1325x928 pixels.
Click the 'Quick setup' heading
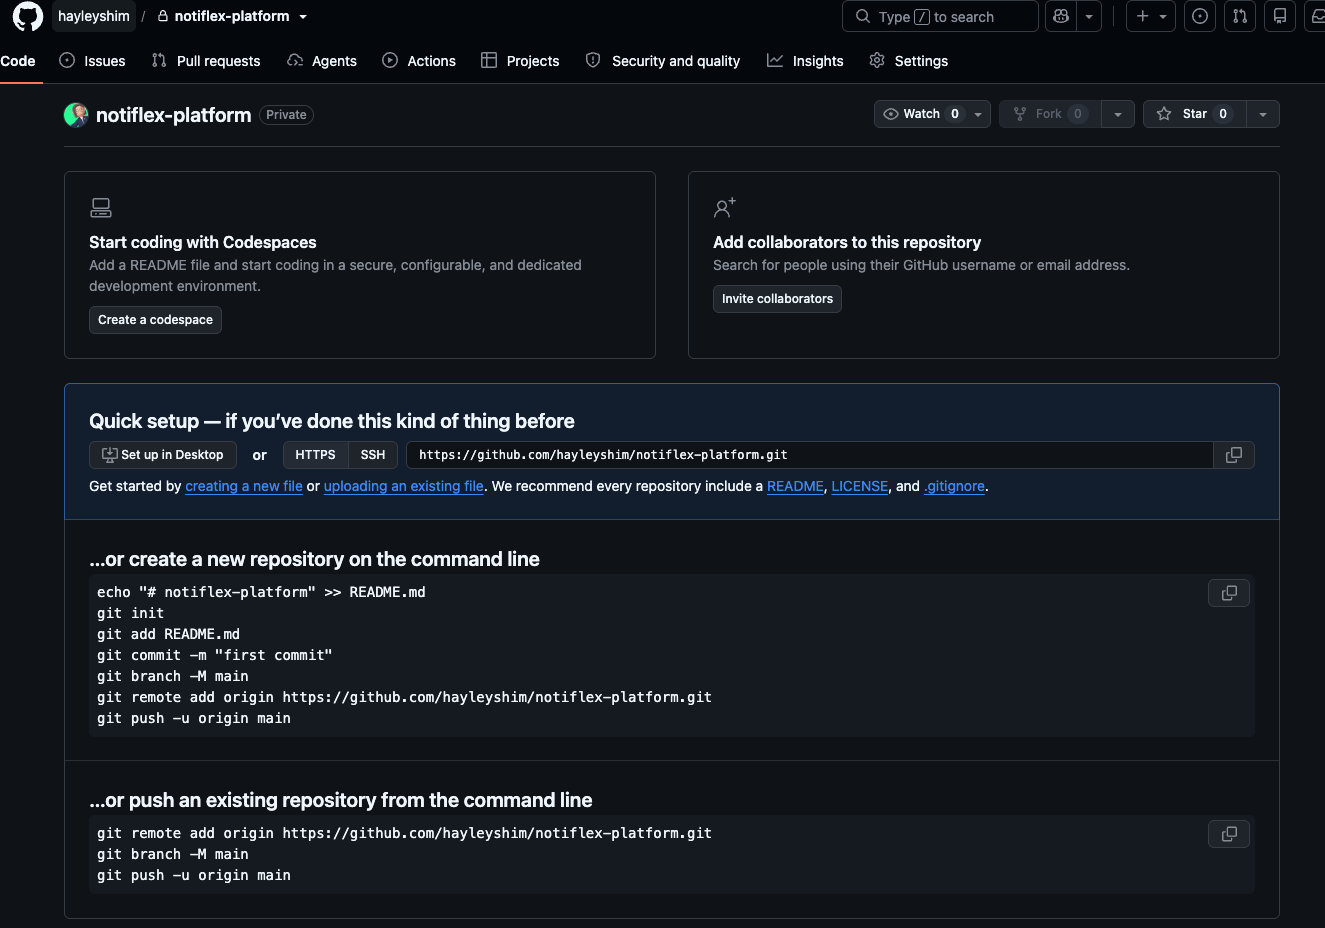click(x=332, y=421)
